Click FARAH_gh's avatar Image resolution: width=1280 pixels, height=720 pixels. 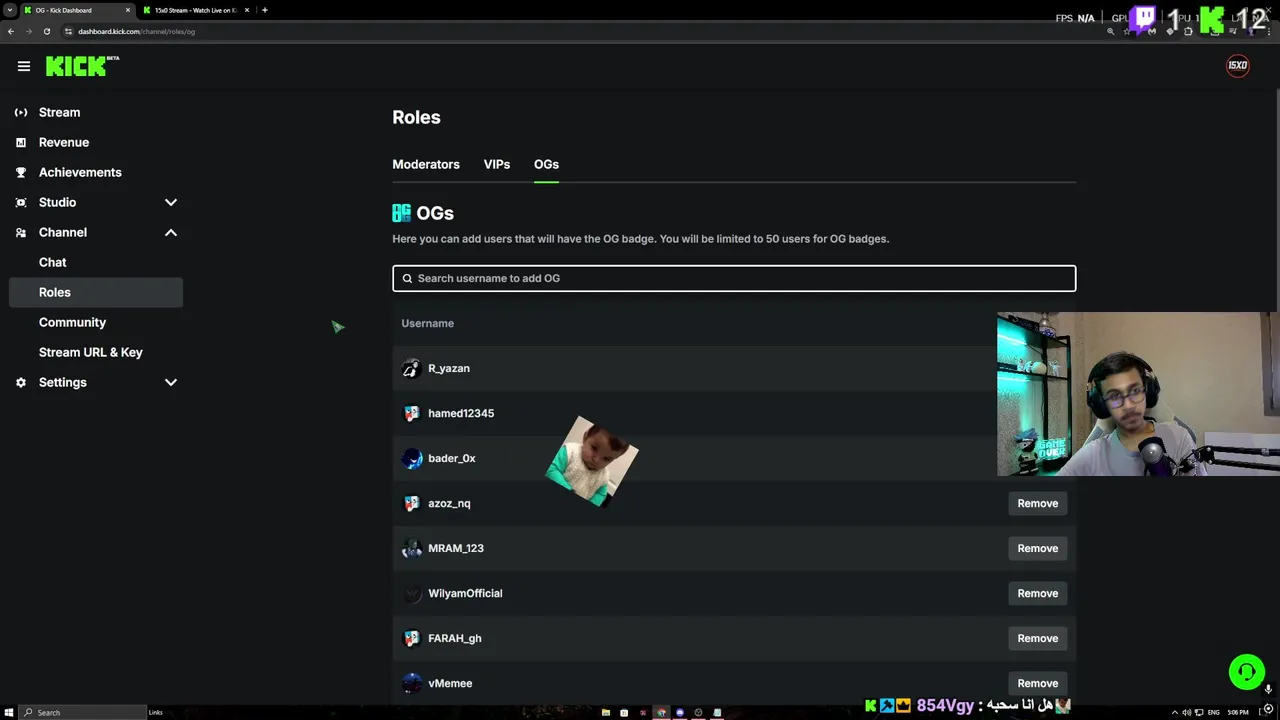pyautogui.click(x=411, y=638)
